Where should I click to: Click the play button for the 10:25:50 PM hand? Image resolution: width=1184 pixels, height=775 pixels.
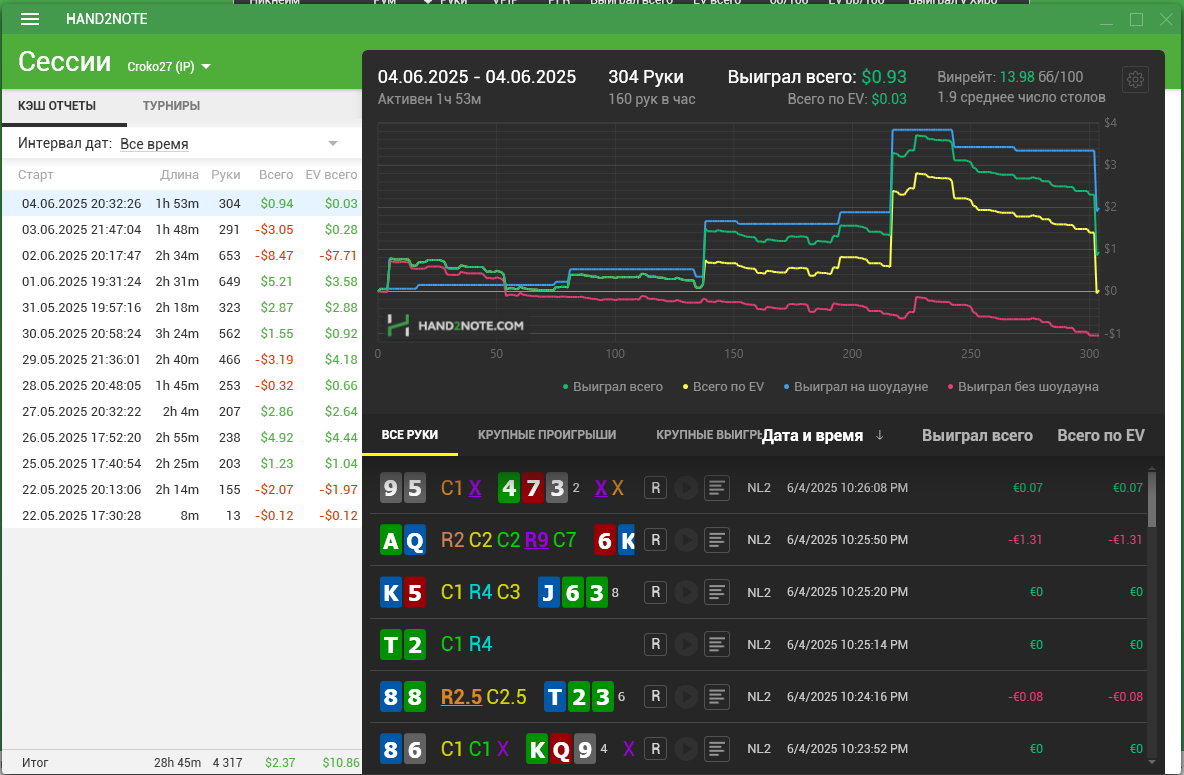tap(686, 540)
